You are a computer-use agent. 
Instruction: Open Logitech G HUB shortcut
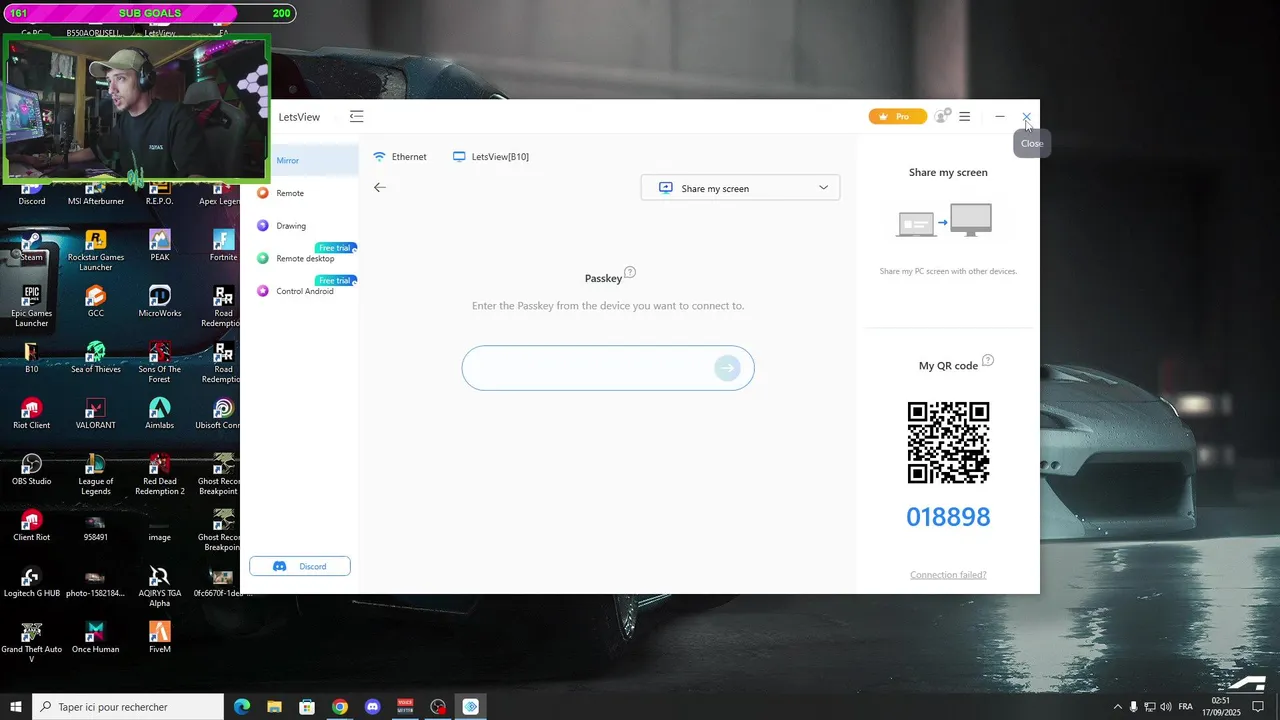coord(32,582)
